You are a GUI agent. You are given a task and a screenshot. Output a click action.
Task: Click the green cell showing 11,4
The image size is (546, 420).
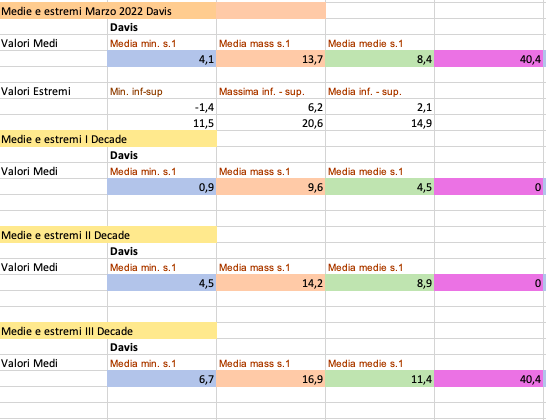pyautogui.click(x=380, y=379)
